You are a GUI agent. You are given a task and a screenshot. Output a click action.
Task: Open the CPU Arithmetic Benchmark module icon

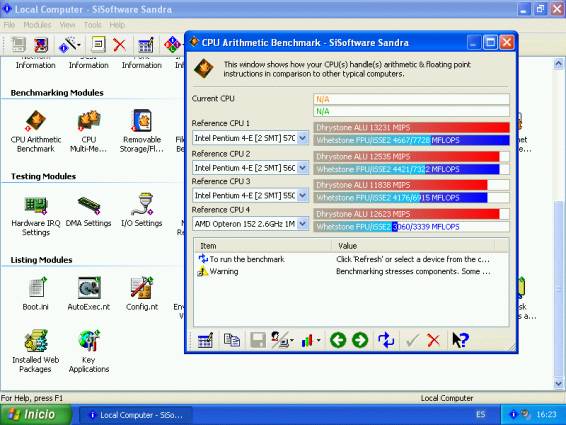tap(35, 121)
